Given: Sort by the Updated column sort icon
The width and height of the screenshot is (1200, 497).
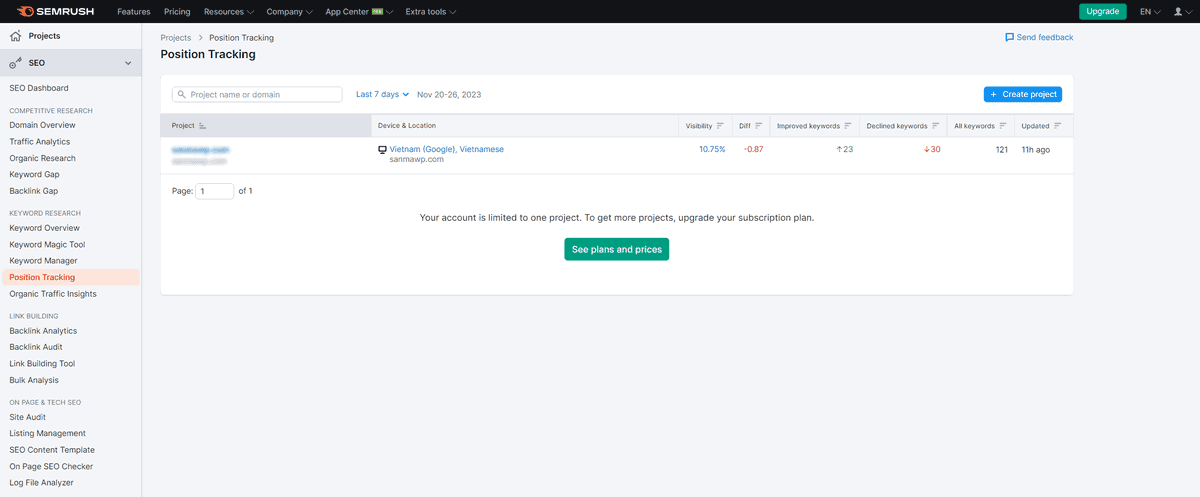Looking at the screenshot, I should coord(1057,126).
